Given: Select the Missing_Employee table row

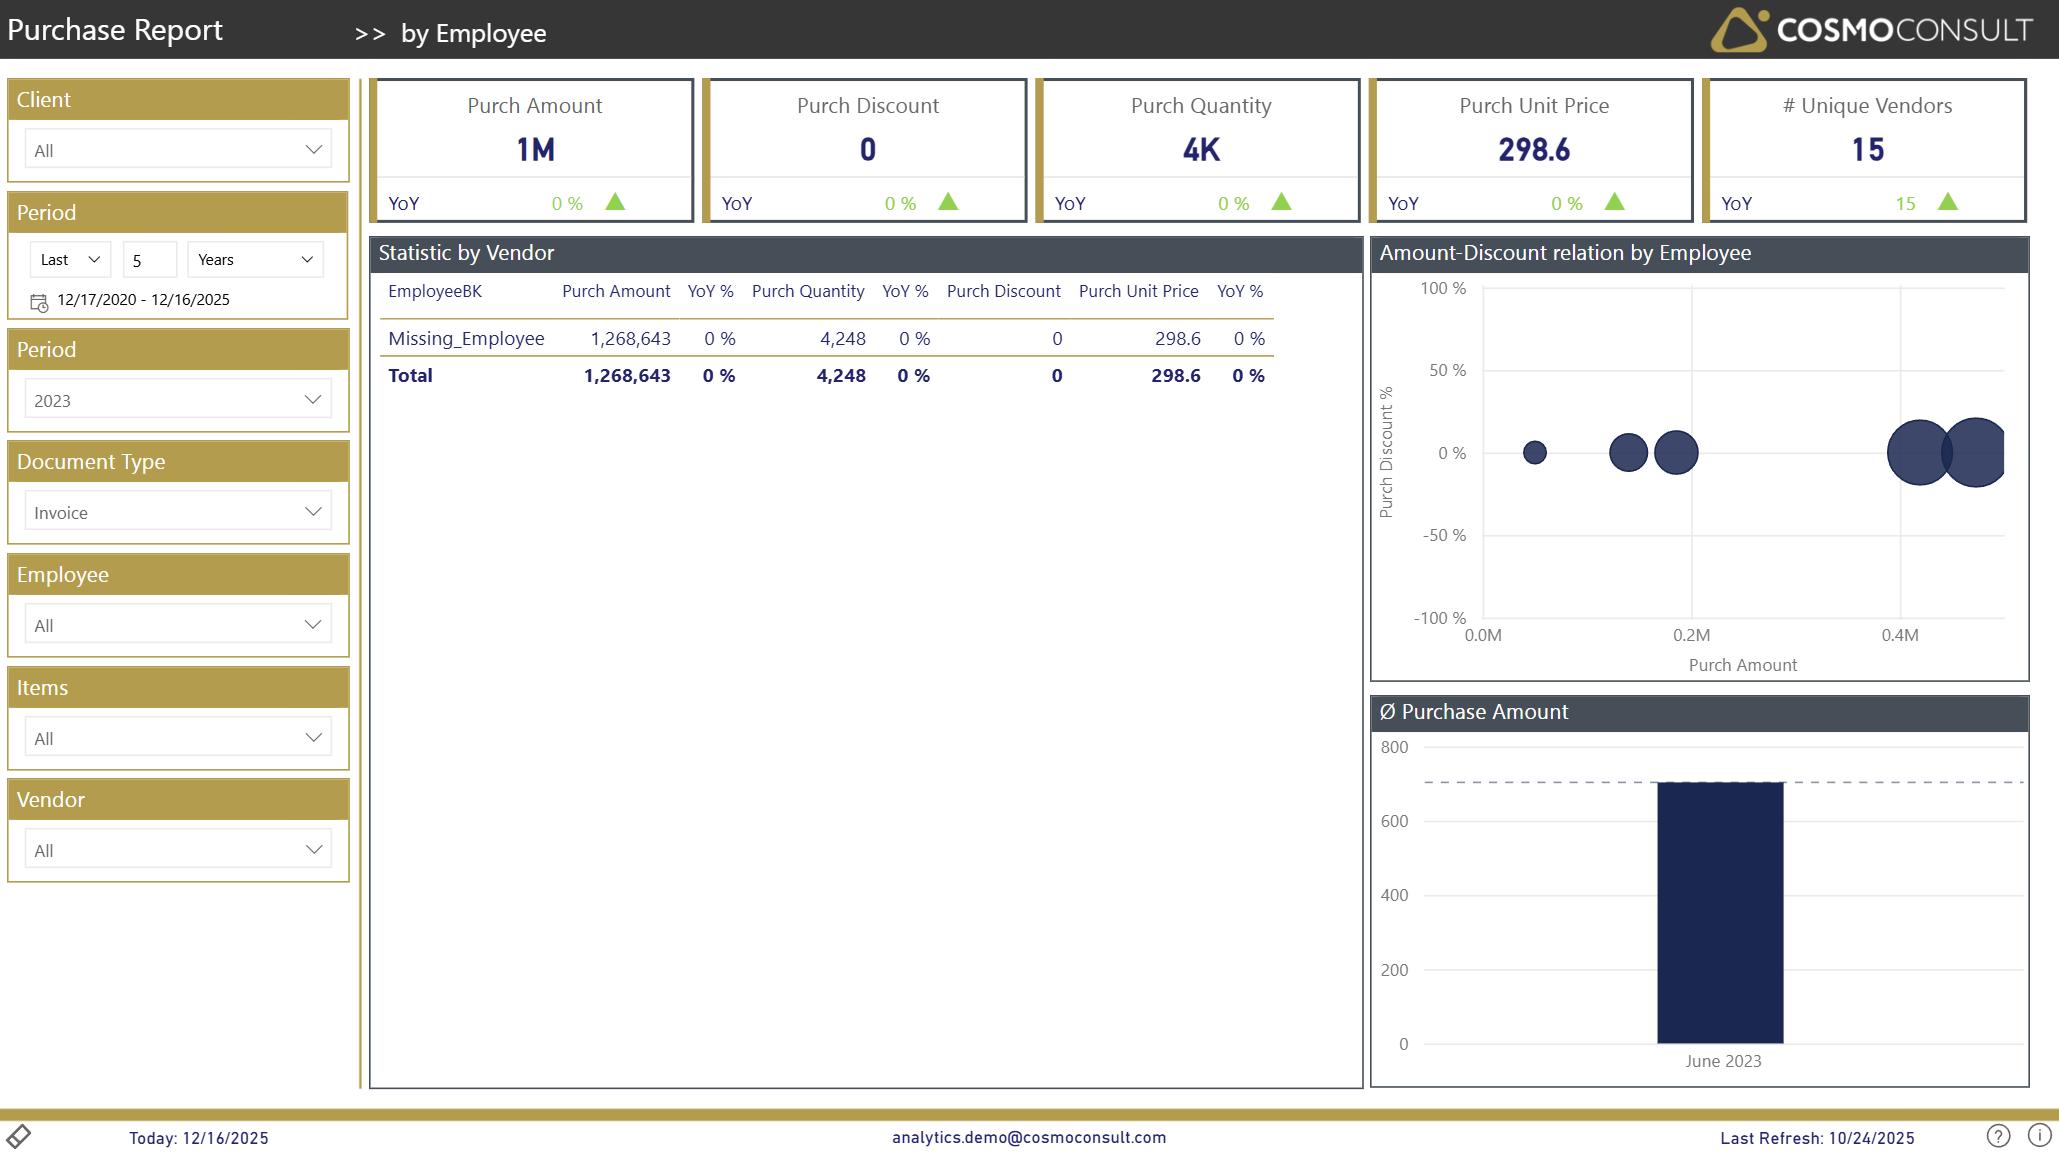Looking at the screenshot, I should (466, 339).
